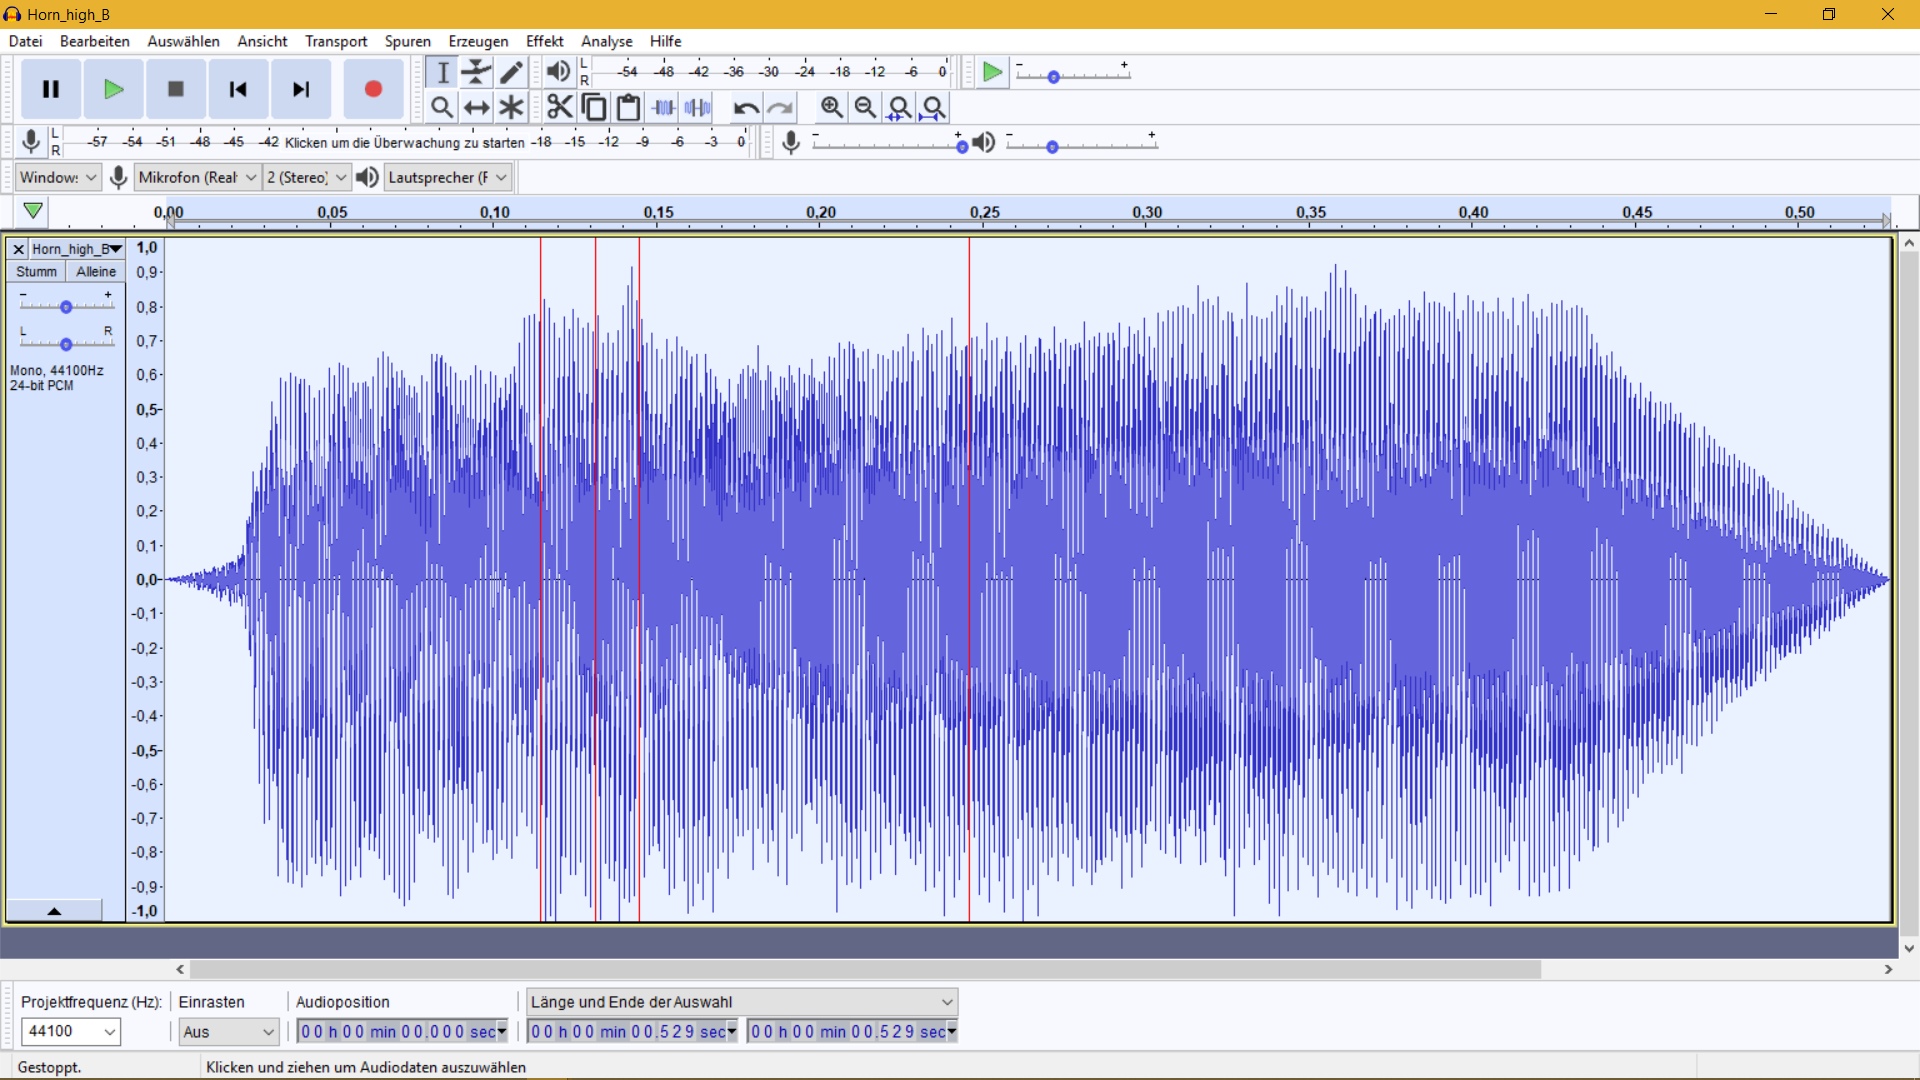This screenshot has width=1920, height=1080.
Task: Open the Projektfrequenz 44100 dropdown
Action: 70,1031
